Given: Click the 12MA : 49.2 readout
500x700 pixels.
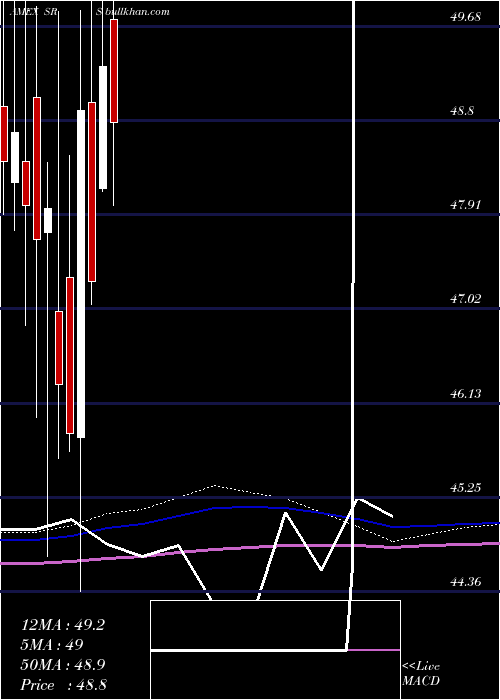Looking at the screenshot, I should tap(63, 625).
